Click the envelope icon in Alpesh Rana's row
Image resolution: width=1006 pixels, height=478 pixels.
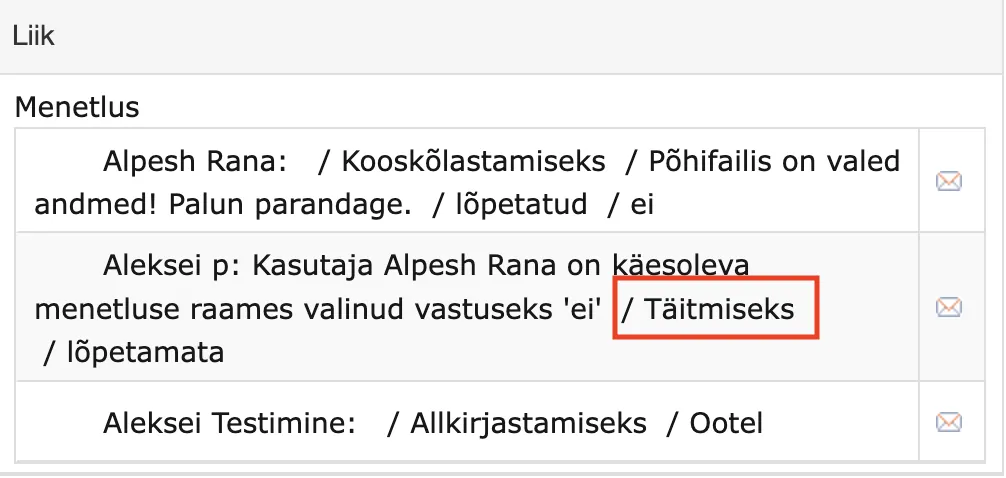948,182
